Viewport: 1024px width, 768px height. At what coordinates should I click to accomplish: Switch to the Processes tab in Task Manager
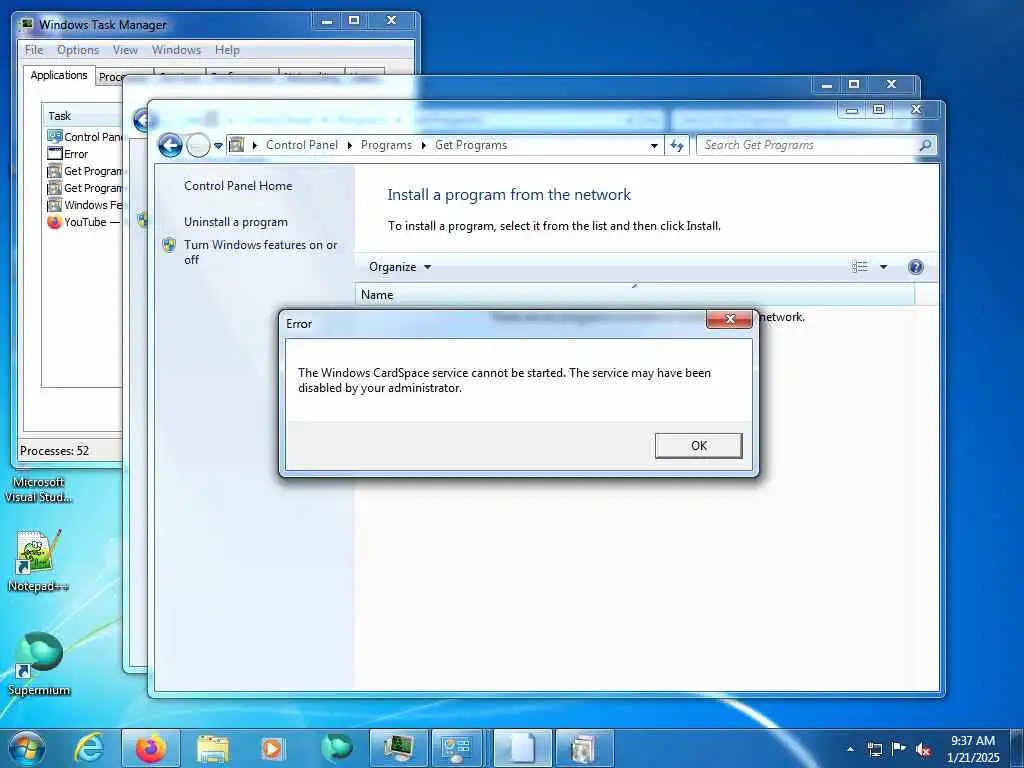(110, 77)
